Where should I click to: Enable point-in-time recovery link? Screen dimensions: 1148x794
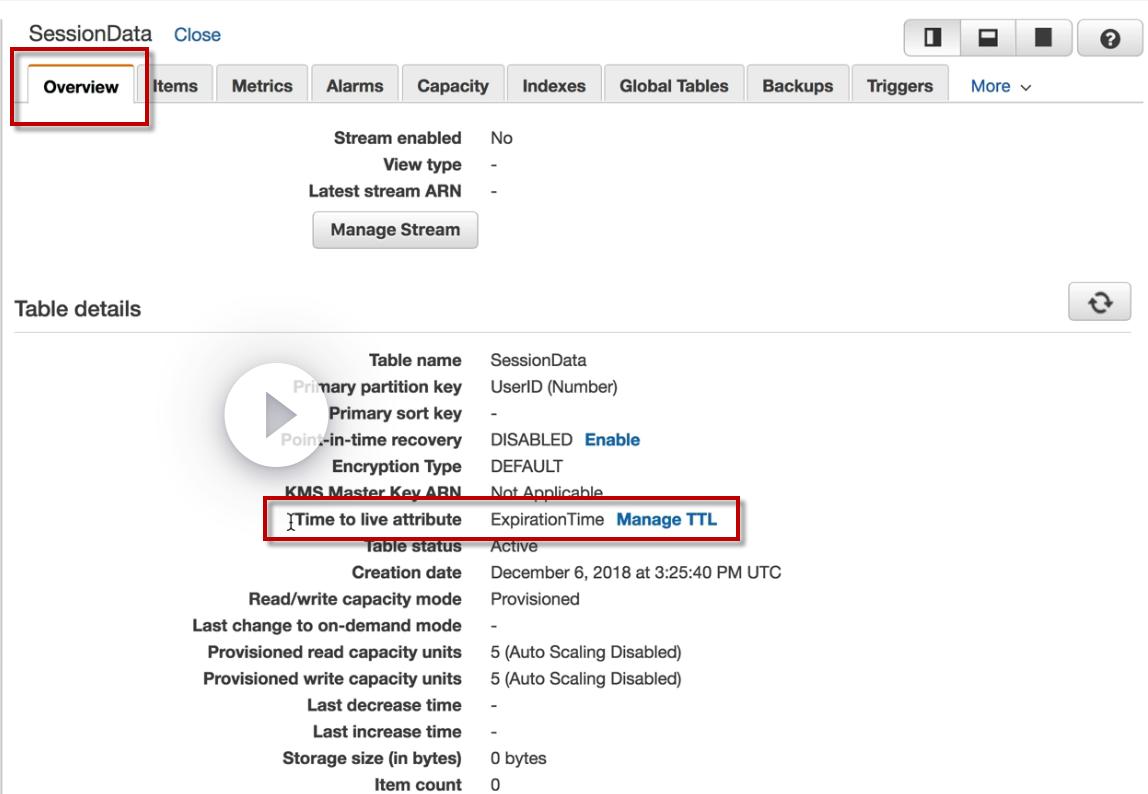tap(612, 439)
